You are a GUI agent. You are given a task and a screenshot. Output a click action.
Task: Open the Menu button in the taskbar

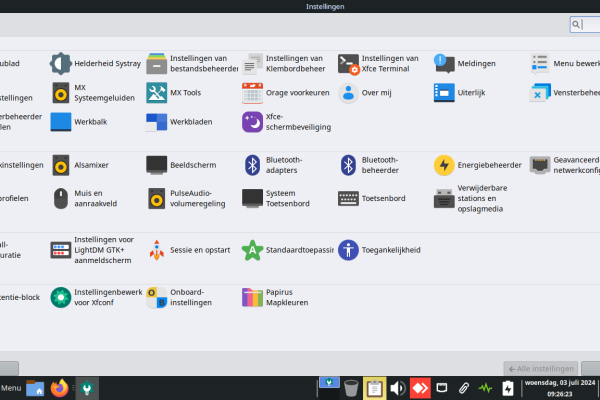coord(11,388)
